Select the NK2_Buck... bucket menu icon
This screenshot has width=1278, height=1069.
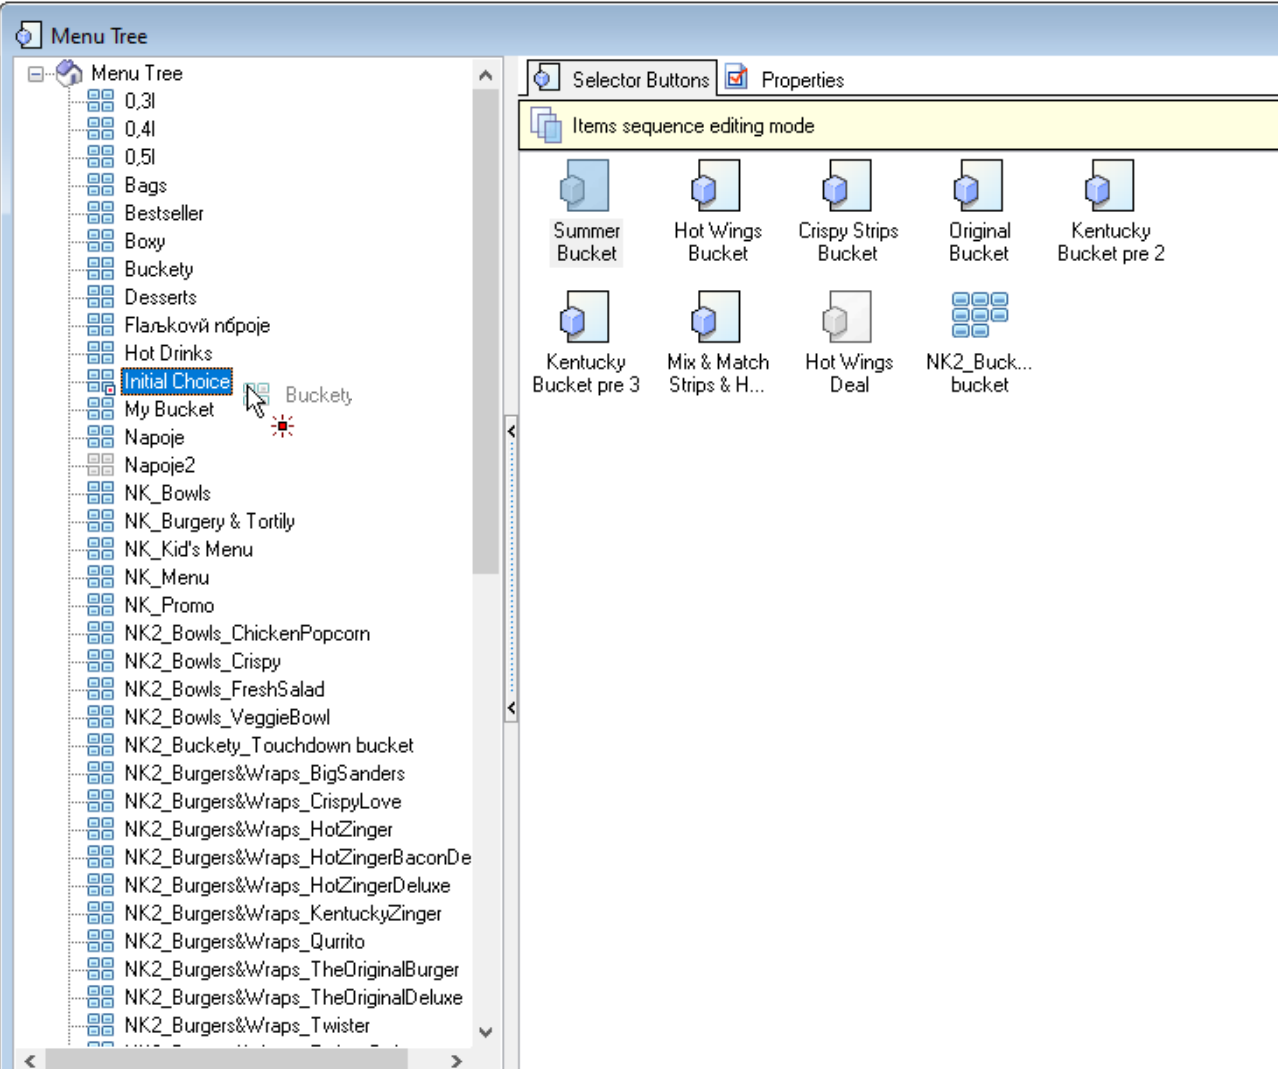pyautogui.click(x=980, y=315)
